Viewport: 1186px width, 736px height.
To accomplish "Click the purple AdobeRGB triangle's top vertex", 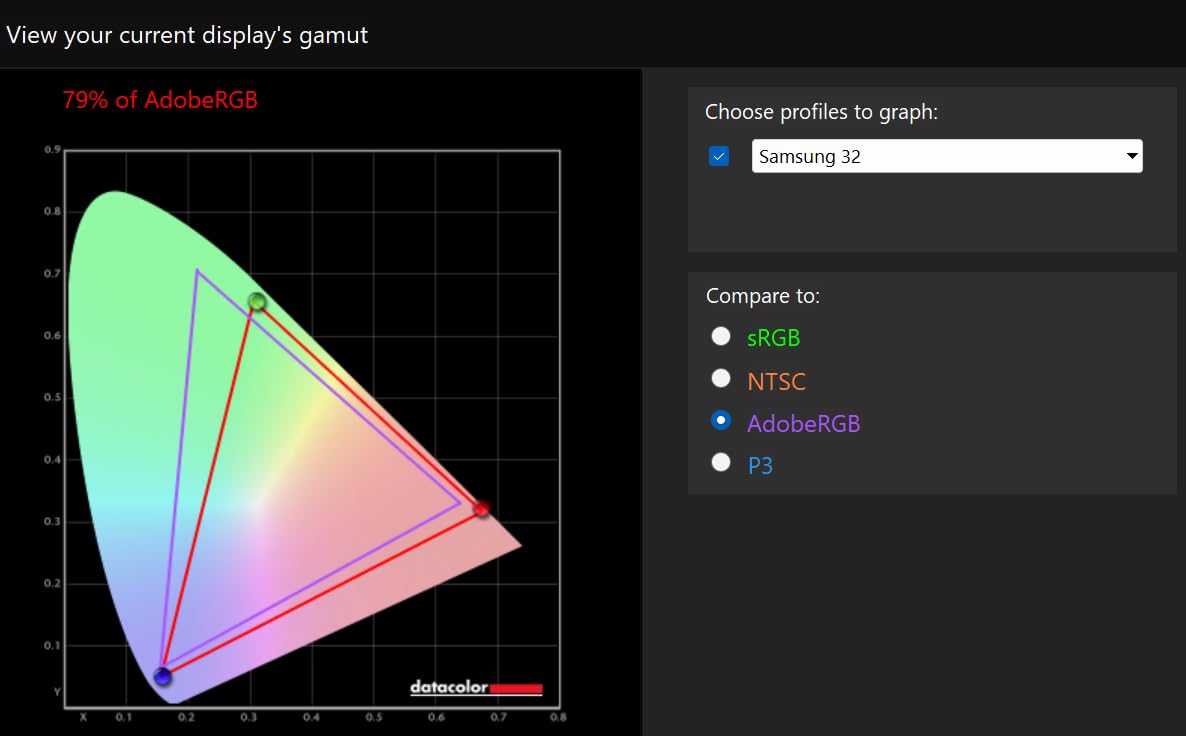I will point(198,270).
